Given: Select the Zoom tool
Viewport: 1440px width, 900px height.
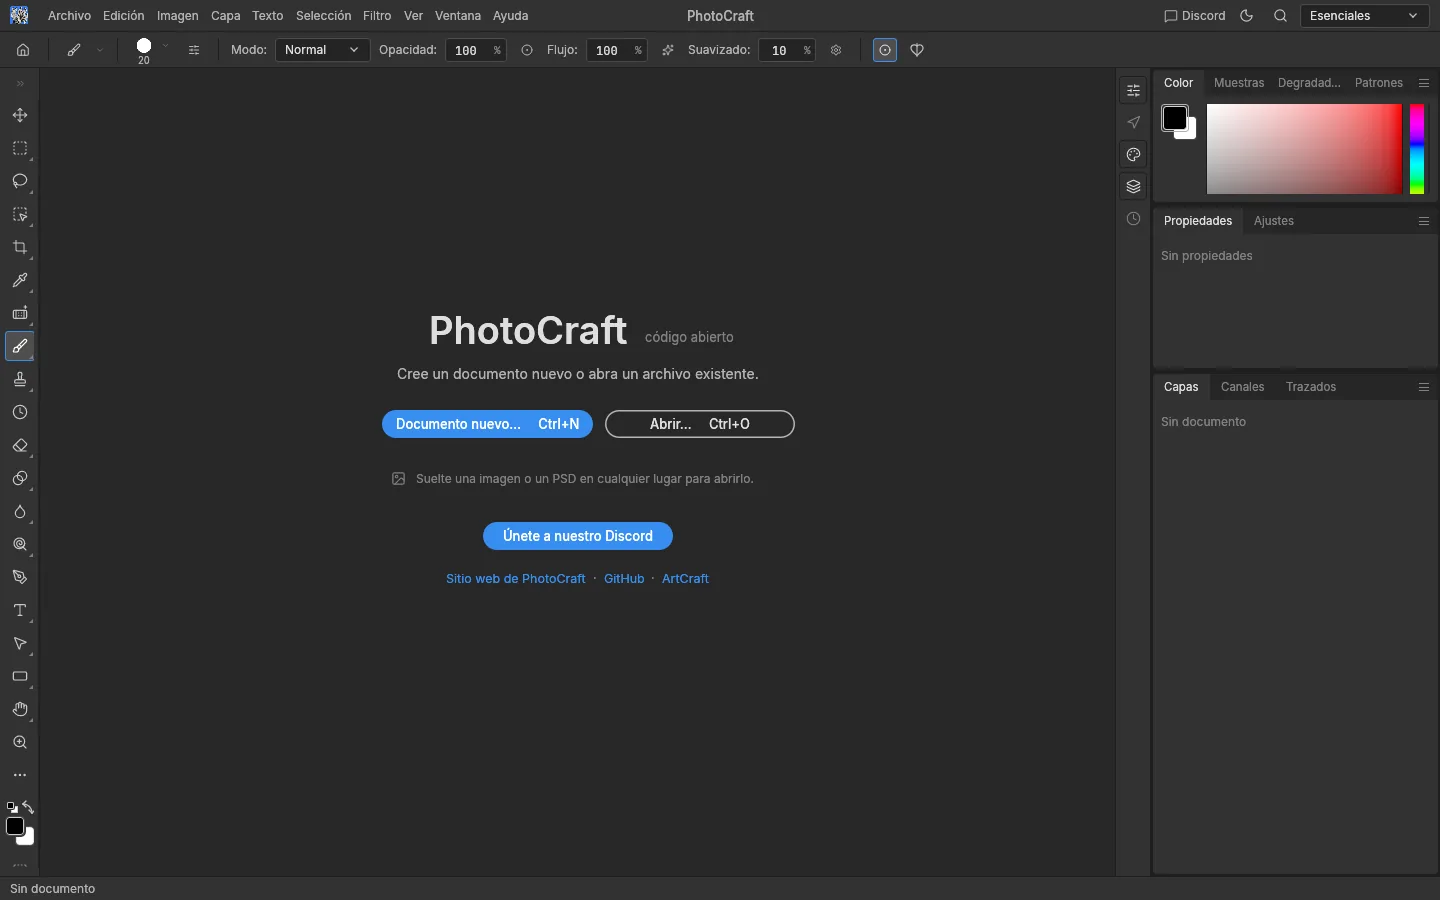Looking at the screenshot, I should tap(20, 743).
